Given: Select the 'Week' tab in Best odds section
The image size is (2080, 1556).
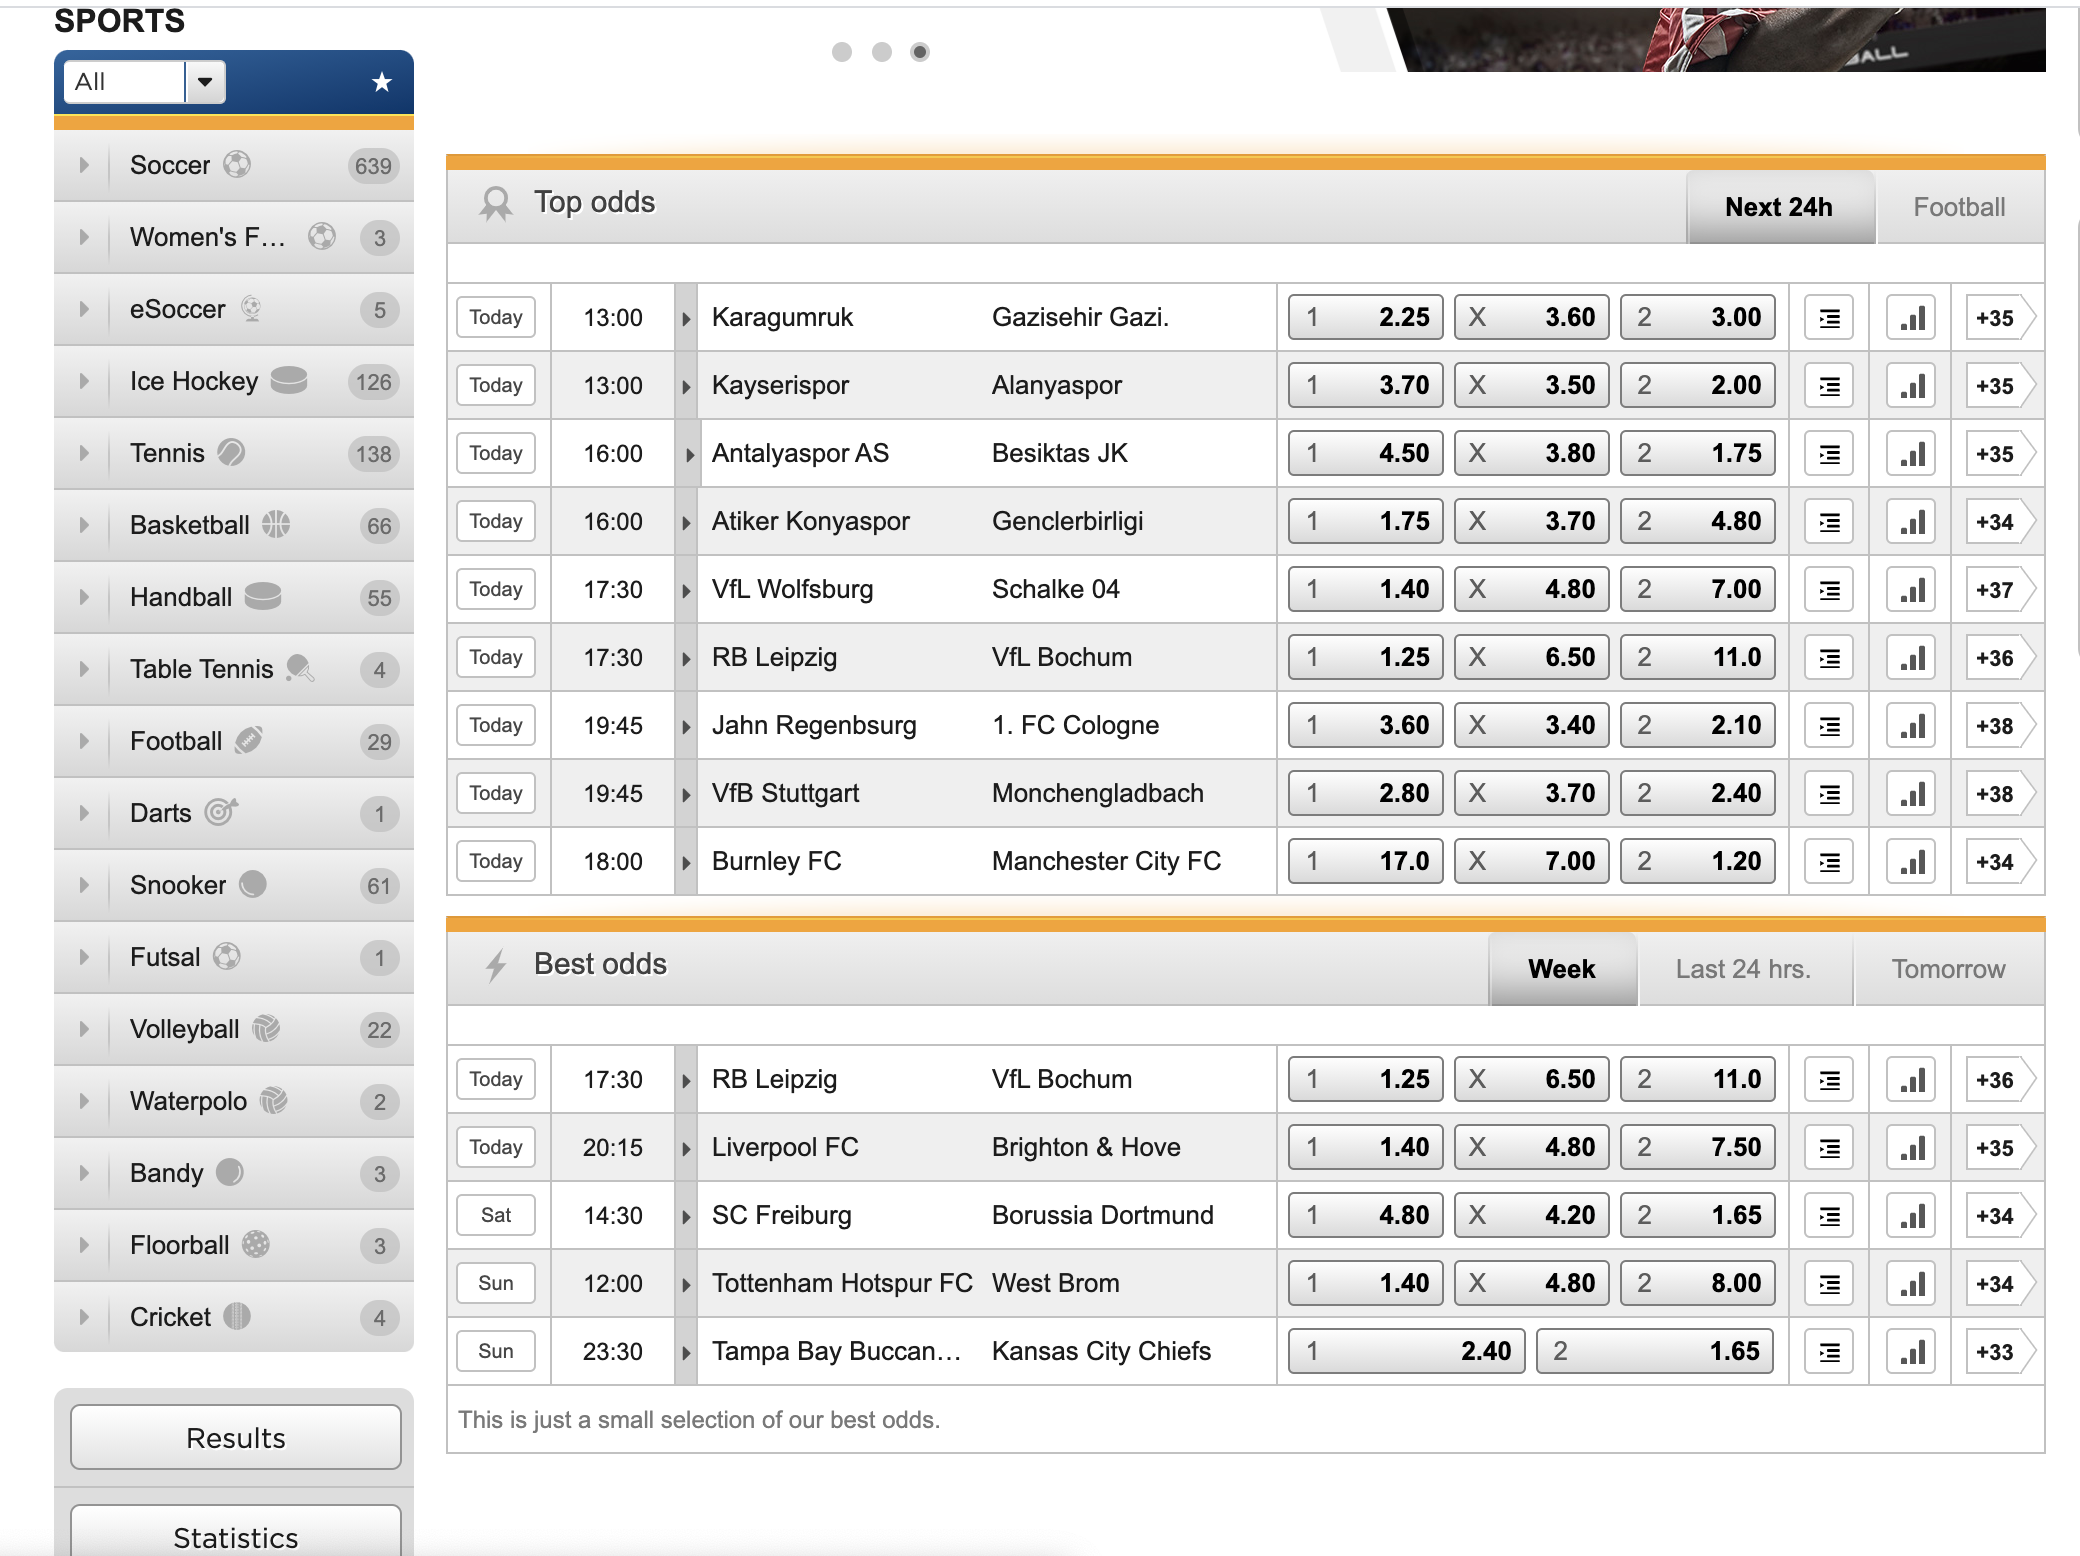Looking at the screenshot, I should [1560, 966].
